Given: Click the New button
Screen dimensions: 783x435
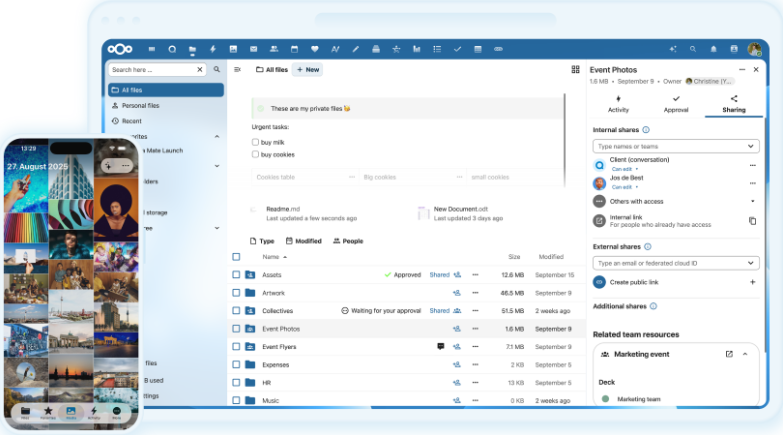Looking at the screenshot, I should (308, 69).
